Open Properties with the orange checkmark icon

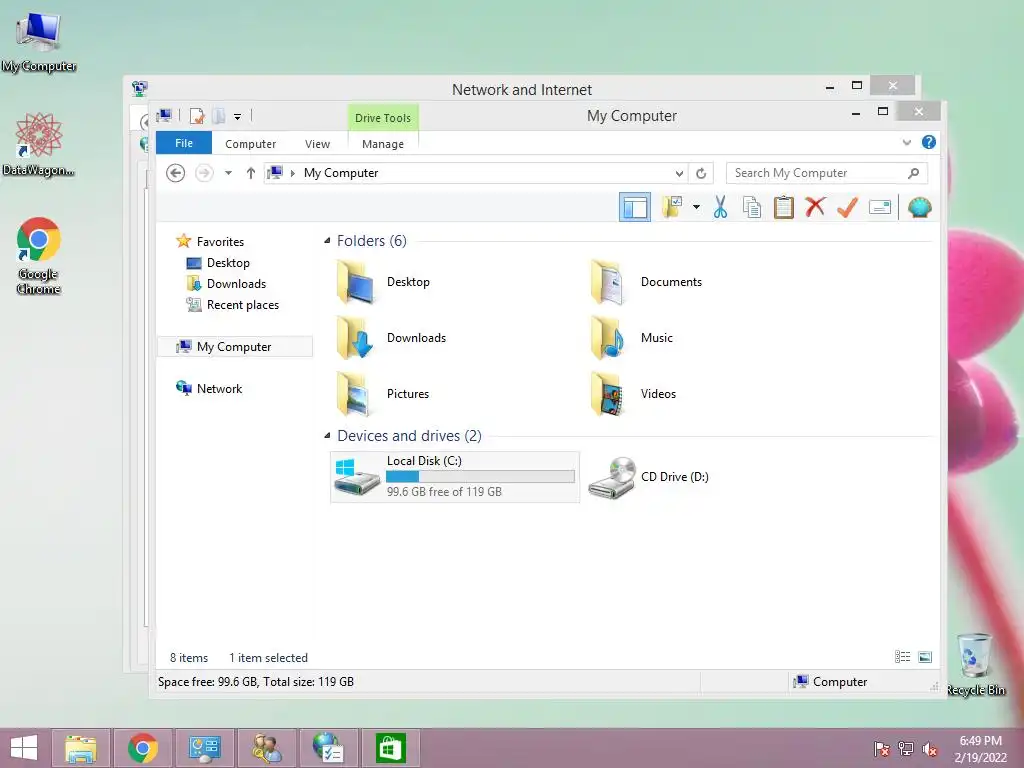pyautogui.click(x=847, y=208)
